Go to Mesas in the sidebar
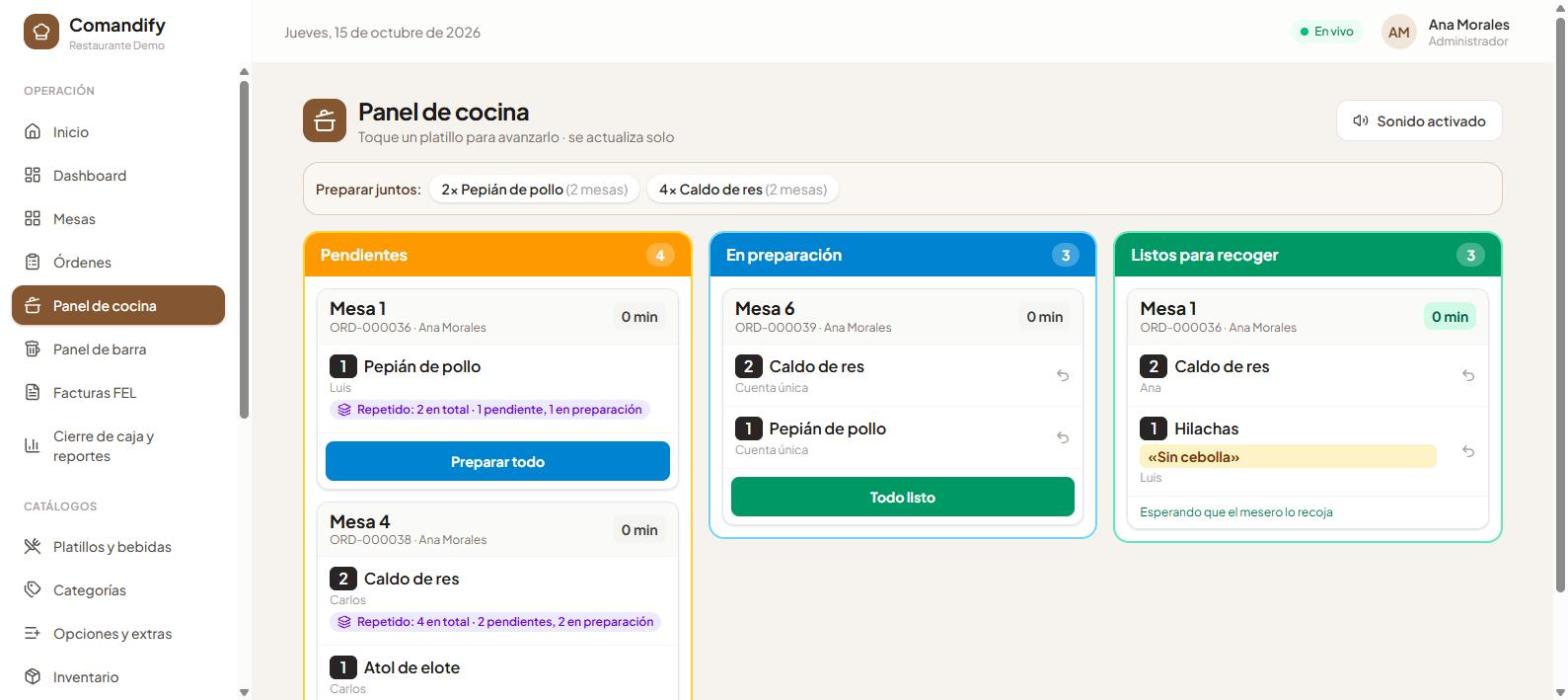 click(x=118, y=219)
